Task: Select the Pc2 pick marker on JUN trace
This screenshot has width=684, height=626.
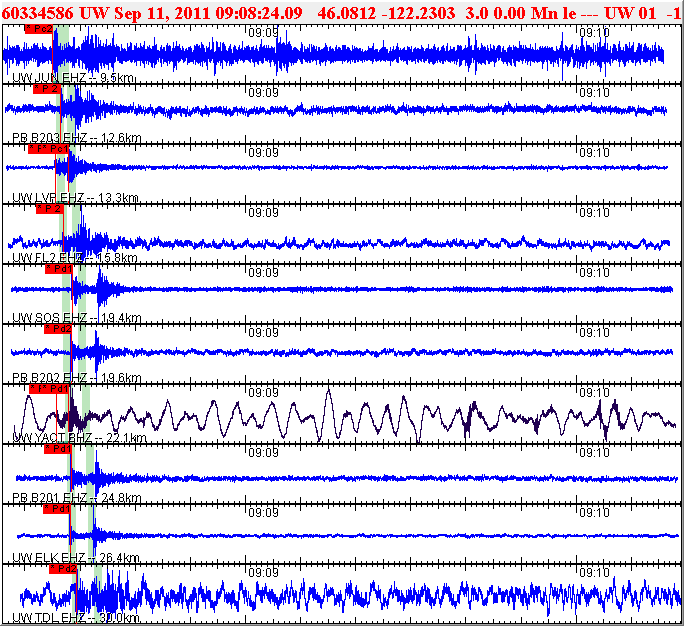Action: (39, 29)
